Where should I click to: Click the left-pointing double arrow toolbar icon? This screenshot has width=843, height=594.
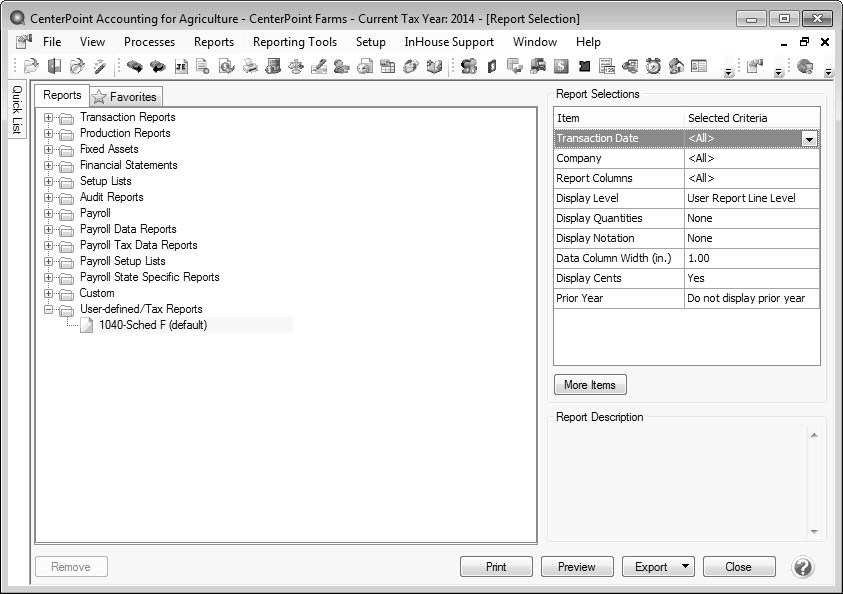click(158, 66)
